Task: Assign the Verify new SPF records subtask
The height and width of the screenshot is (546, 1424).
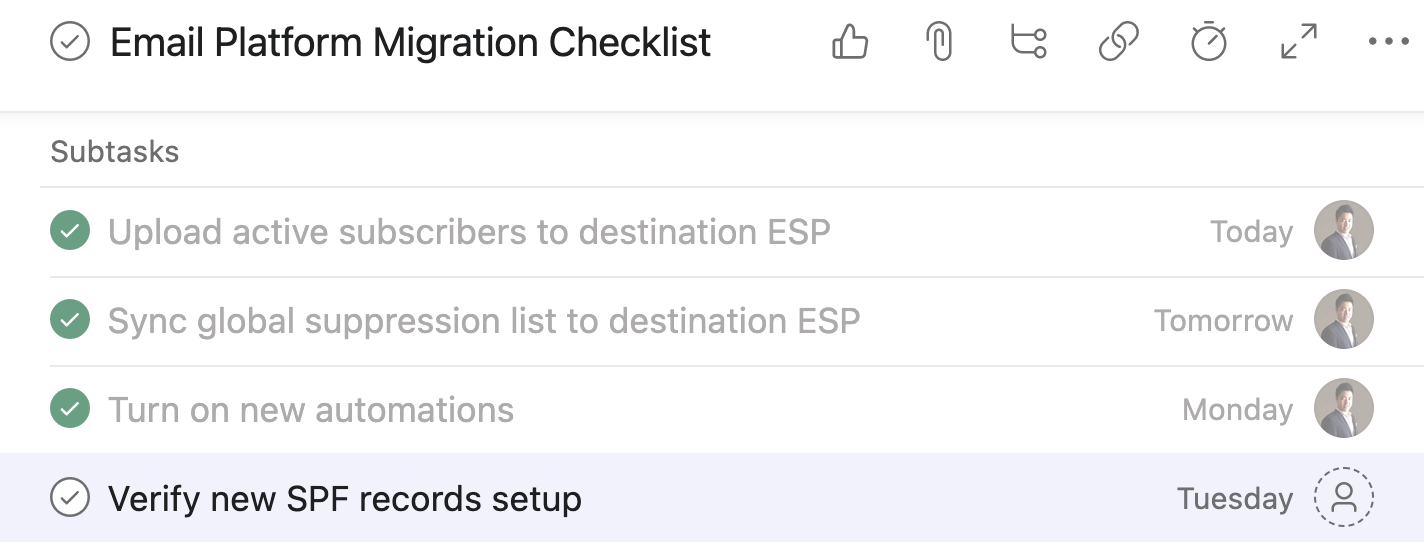Action: pyautogui.click(x=1343, y=497)
